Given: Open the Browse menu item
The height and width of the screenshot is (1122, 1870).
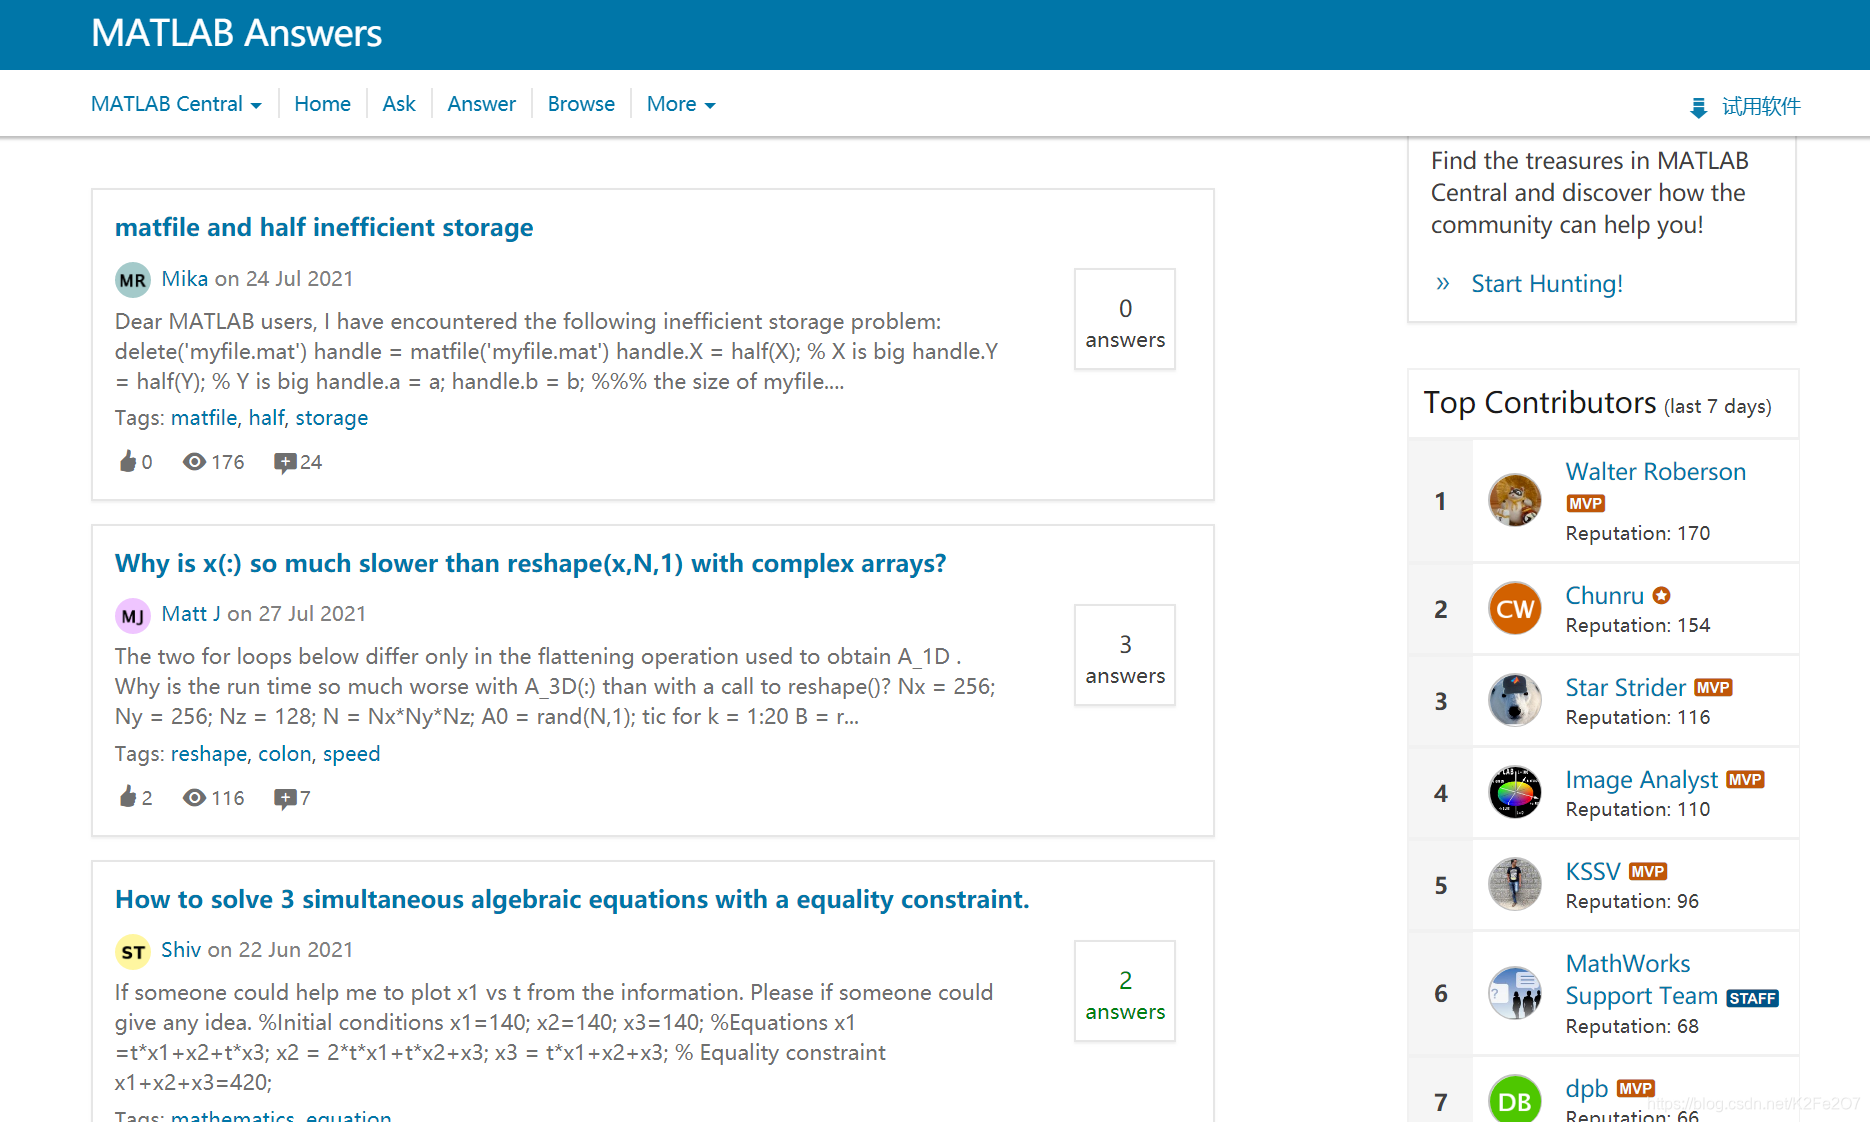Looking at the screenshot, I should (x=580, y=104).
